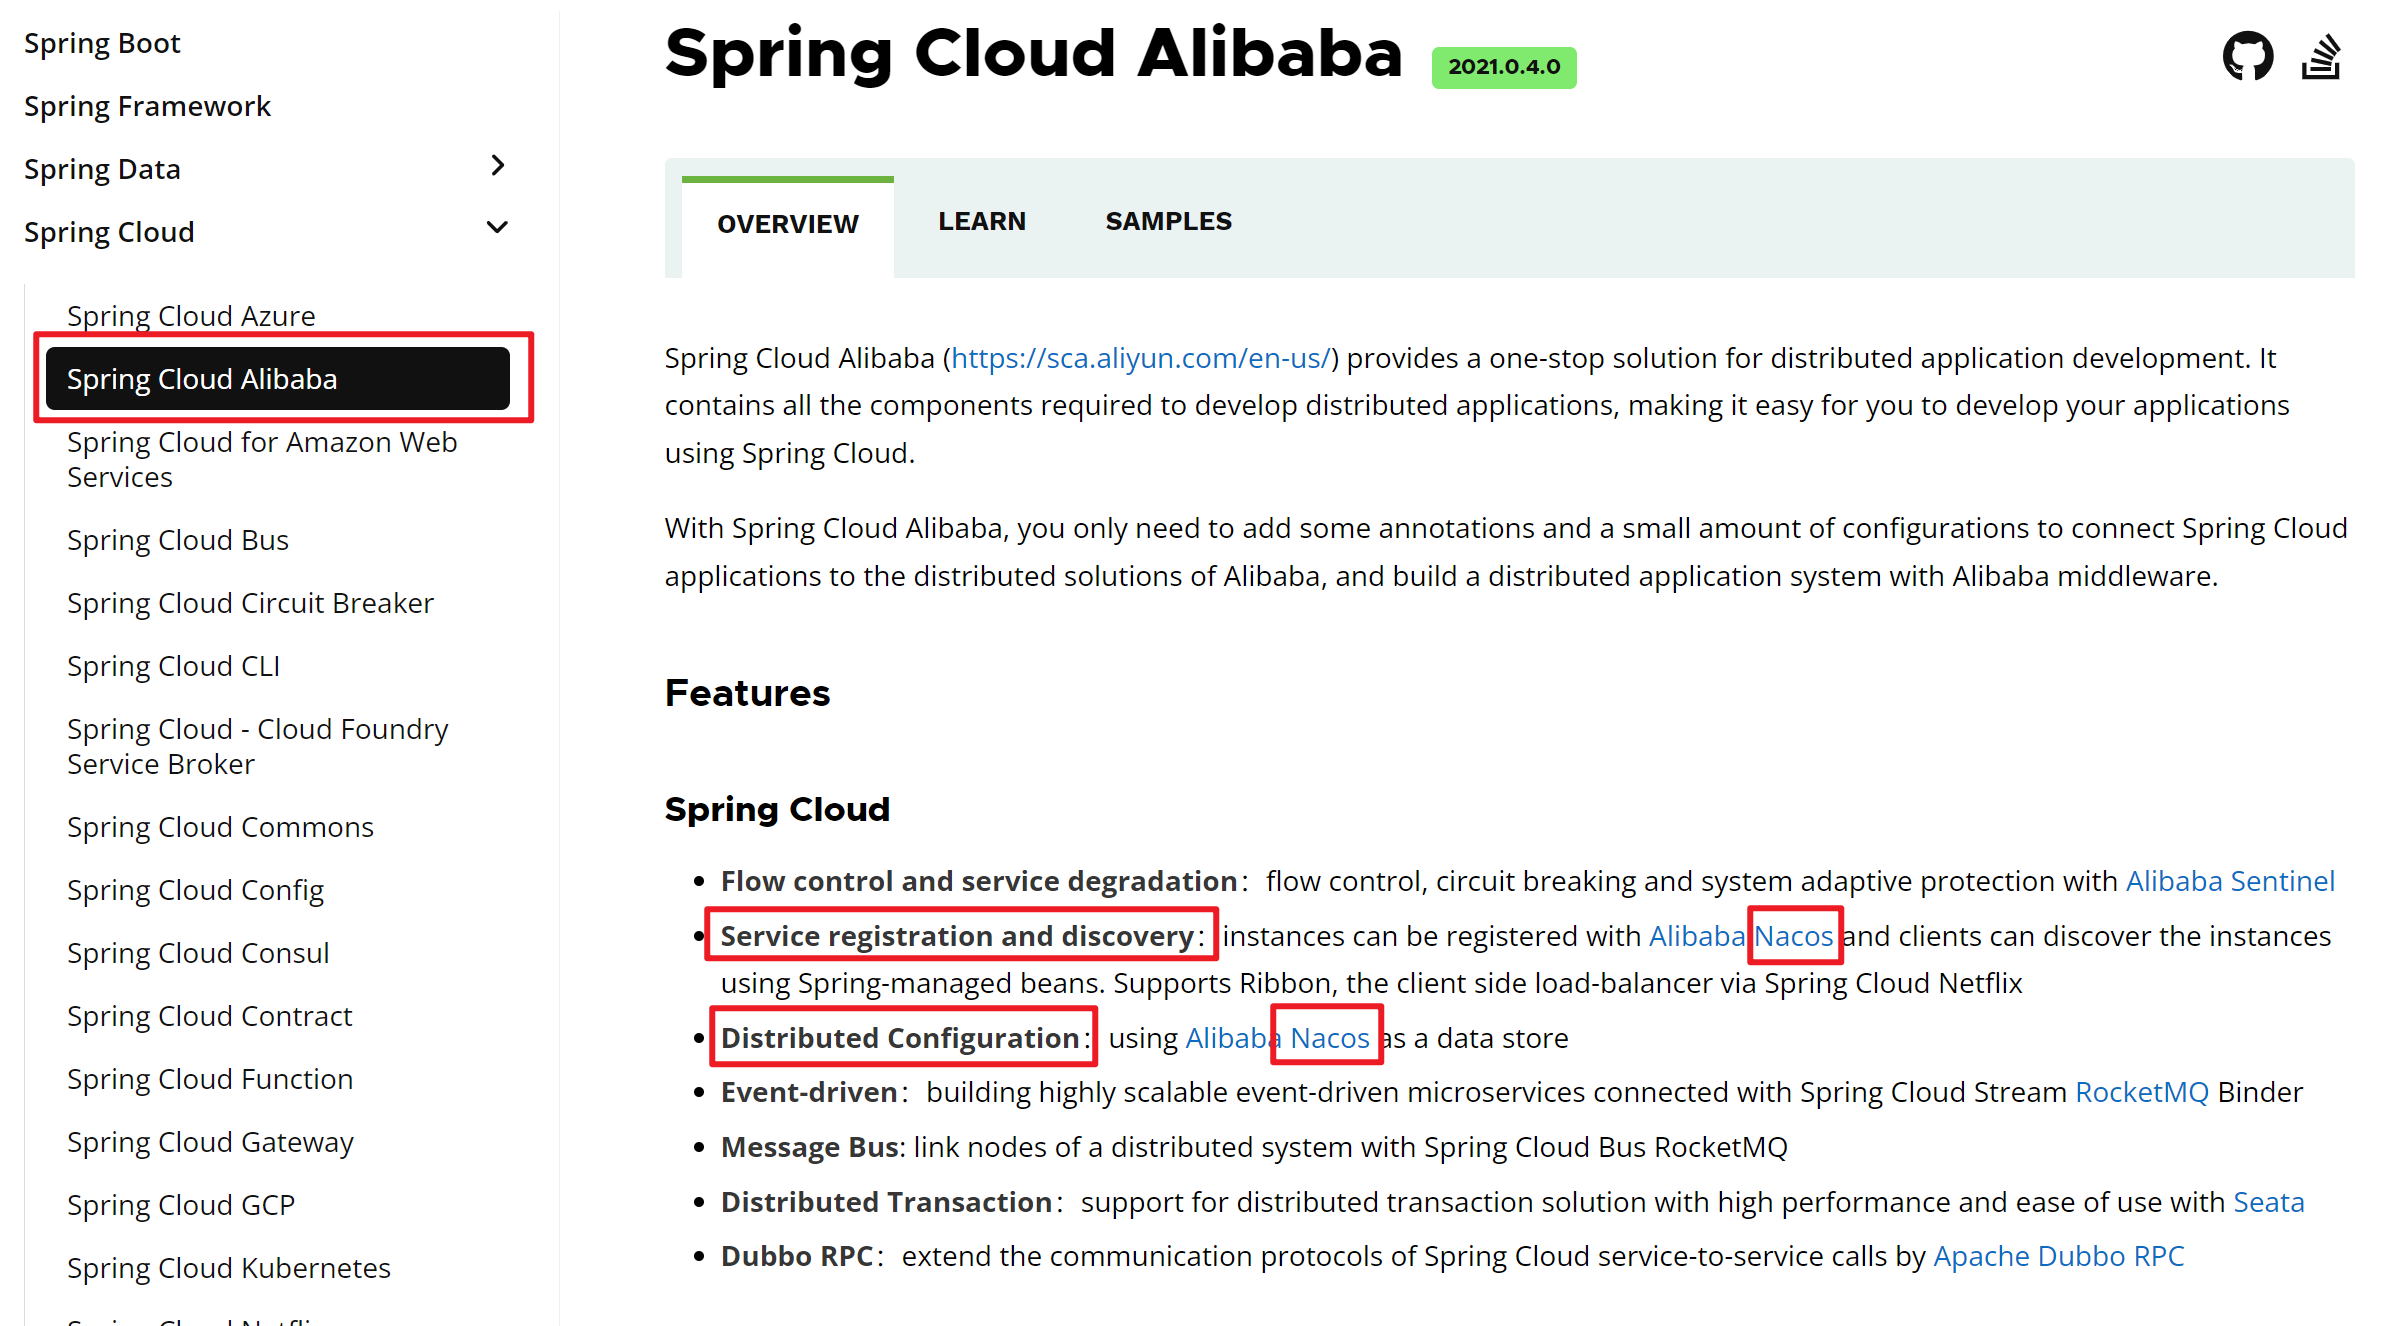Follow the sca.aliyun.com link

[x=1141, y=358]
